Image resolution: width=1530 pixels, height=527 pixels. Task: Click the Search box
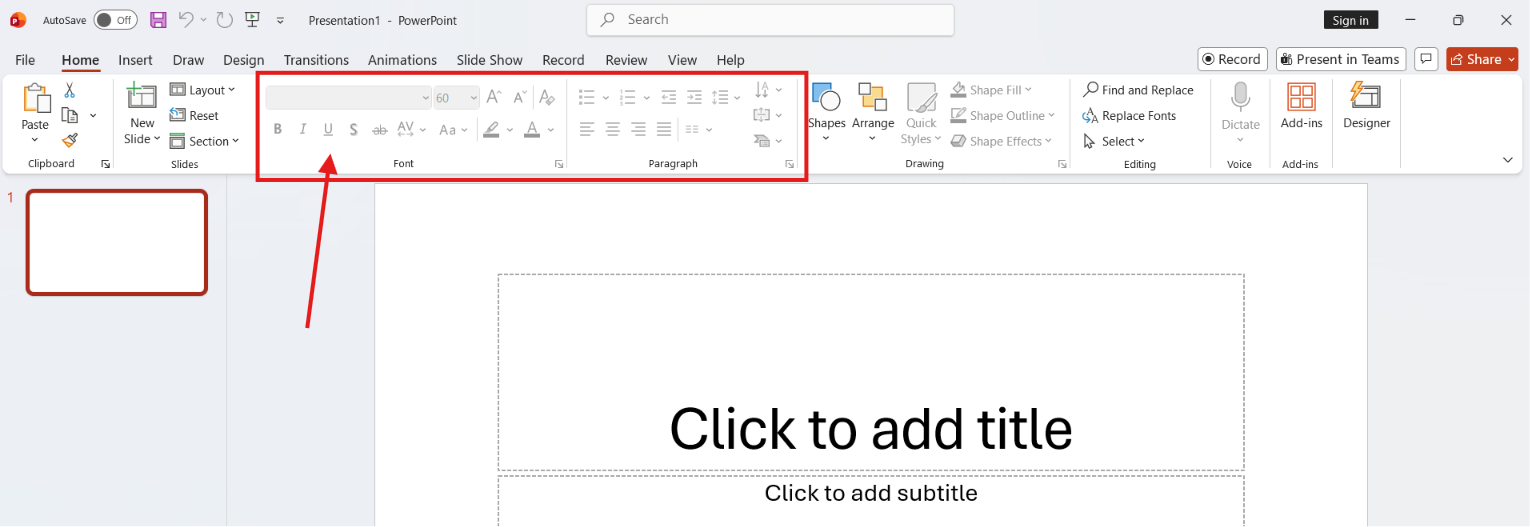pos(770,20)
